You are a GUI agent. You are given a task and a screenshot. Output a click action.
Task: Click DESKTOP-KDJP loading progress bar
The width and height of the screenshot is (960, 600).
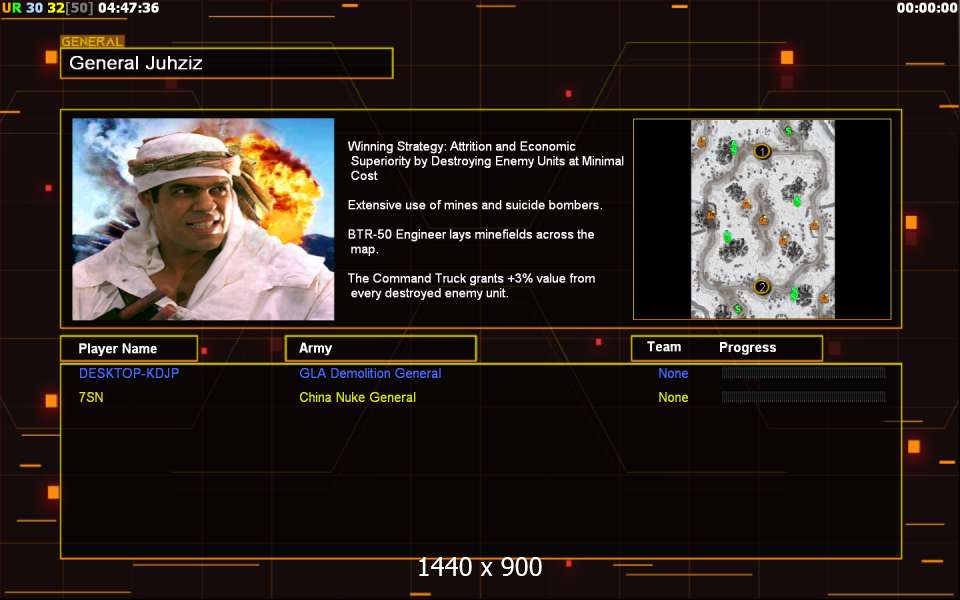tap(804, 373)
